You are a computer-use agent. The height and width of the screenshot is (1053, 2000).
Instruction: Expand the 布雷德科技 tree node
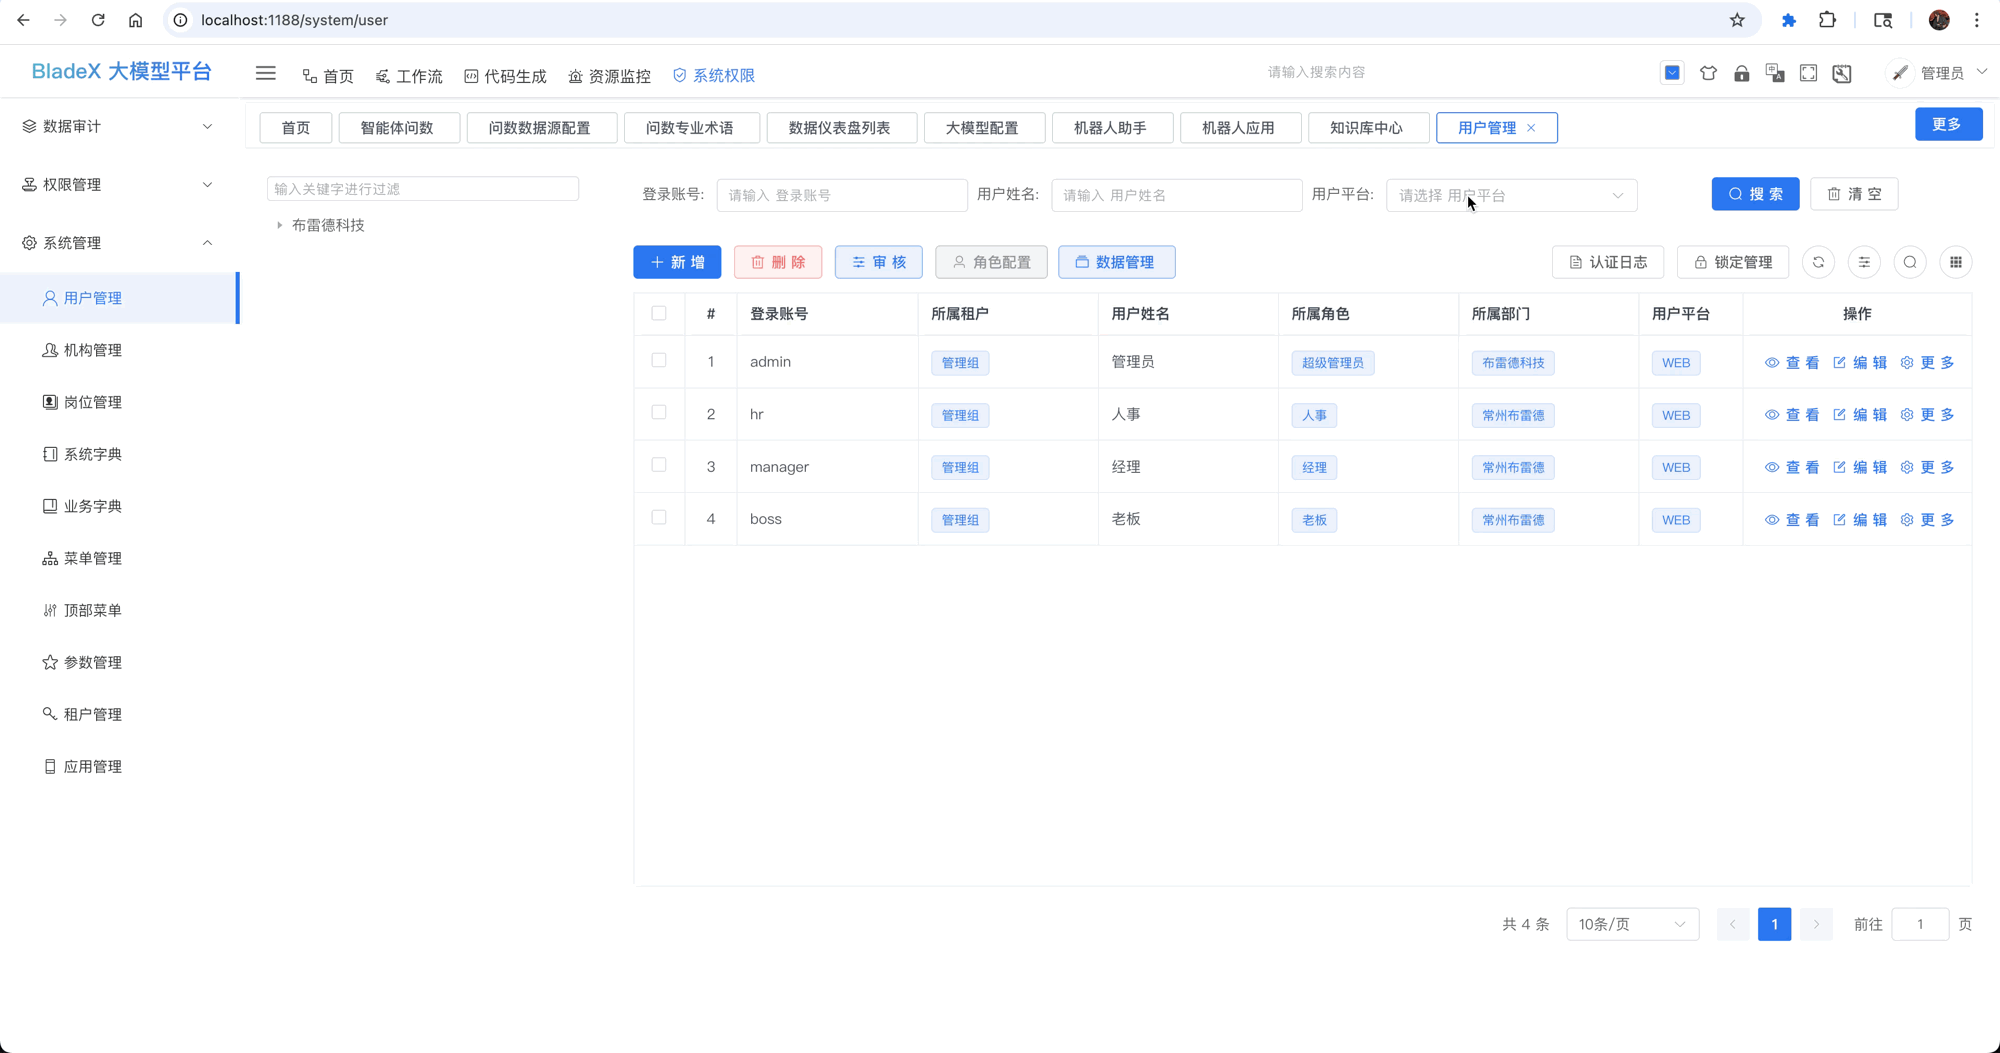(280, 225)
